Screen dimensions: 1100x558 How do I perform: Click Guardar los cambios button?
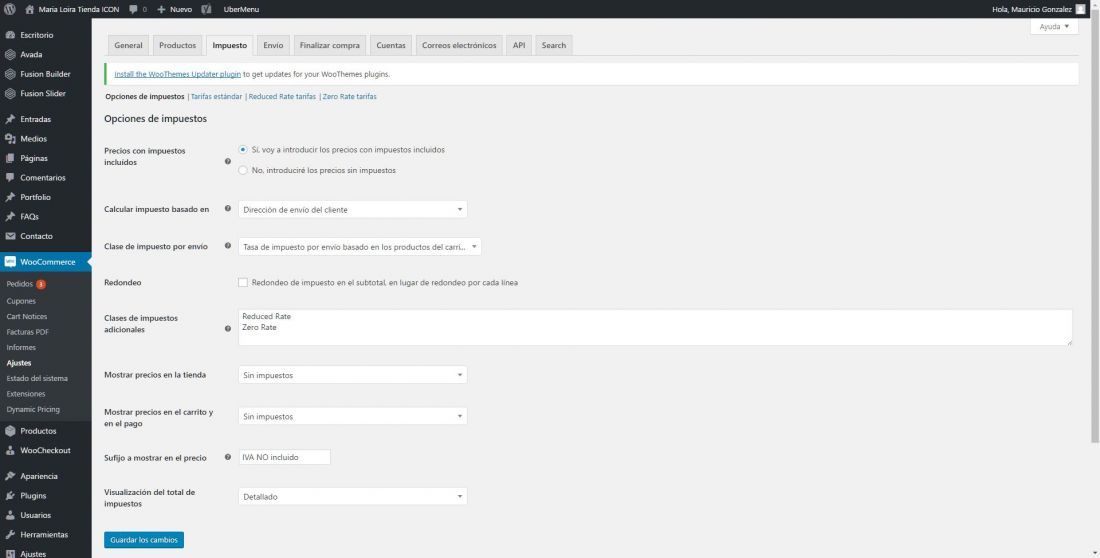pyautogui.click(x=144, y=540)
